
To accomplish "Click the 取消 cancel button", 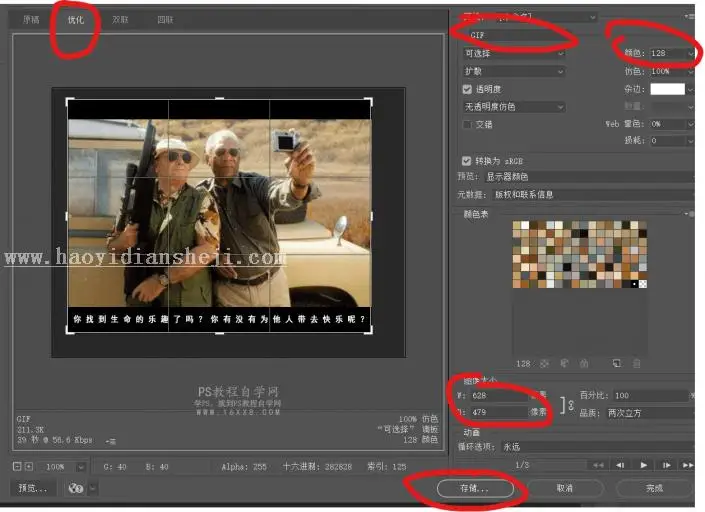I will [565, 488].
